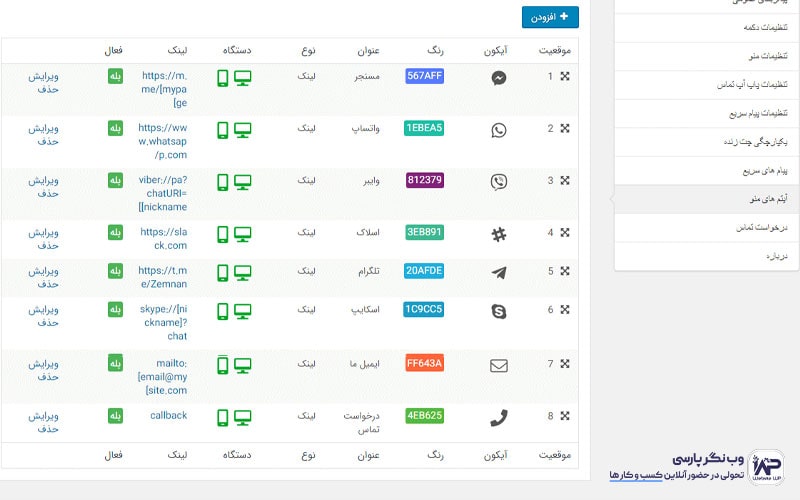Click the FF643A orange color swatch

click(x=424, y=363)
